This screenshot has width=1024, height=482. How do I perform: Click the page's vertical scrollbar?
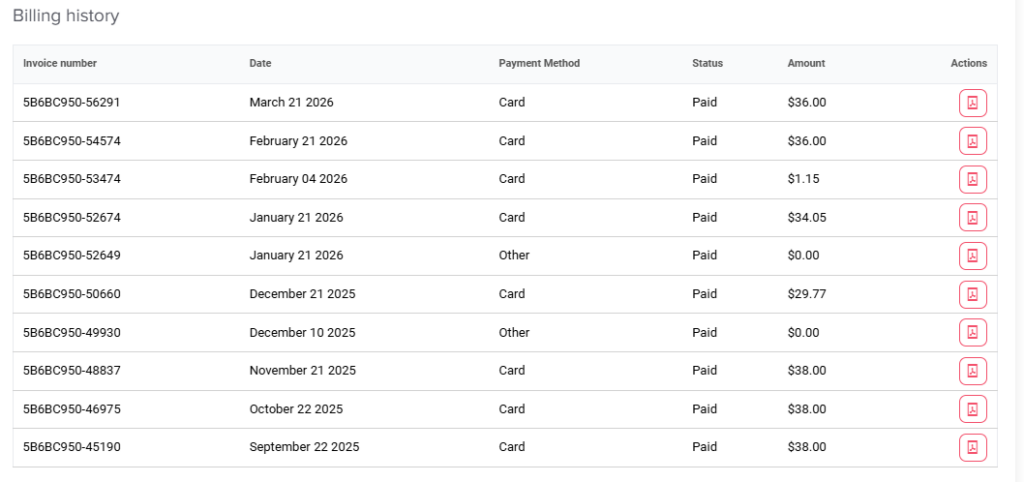point(1017,240)
